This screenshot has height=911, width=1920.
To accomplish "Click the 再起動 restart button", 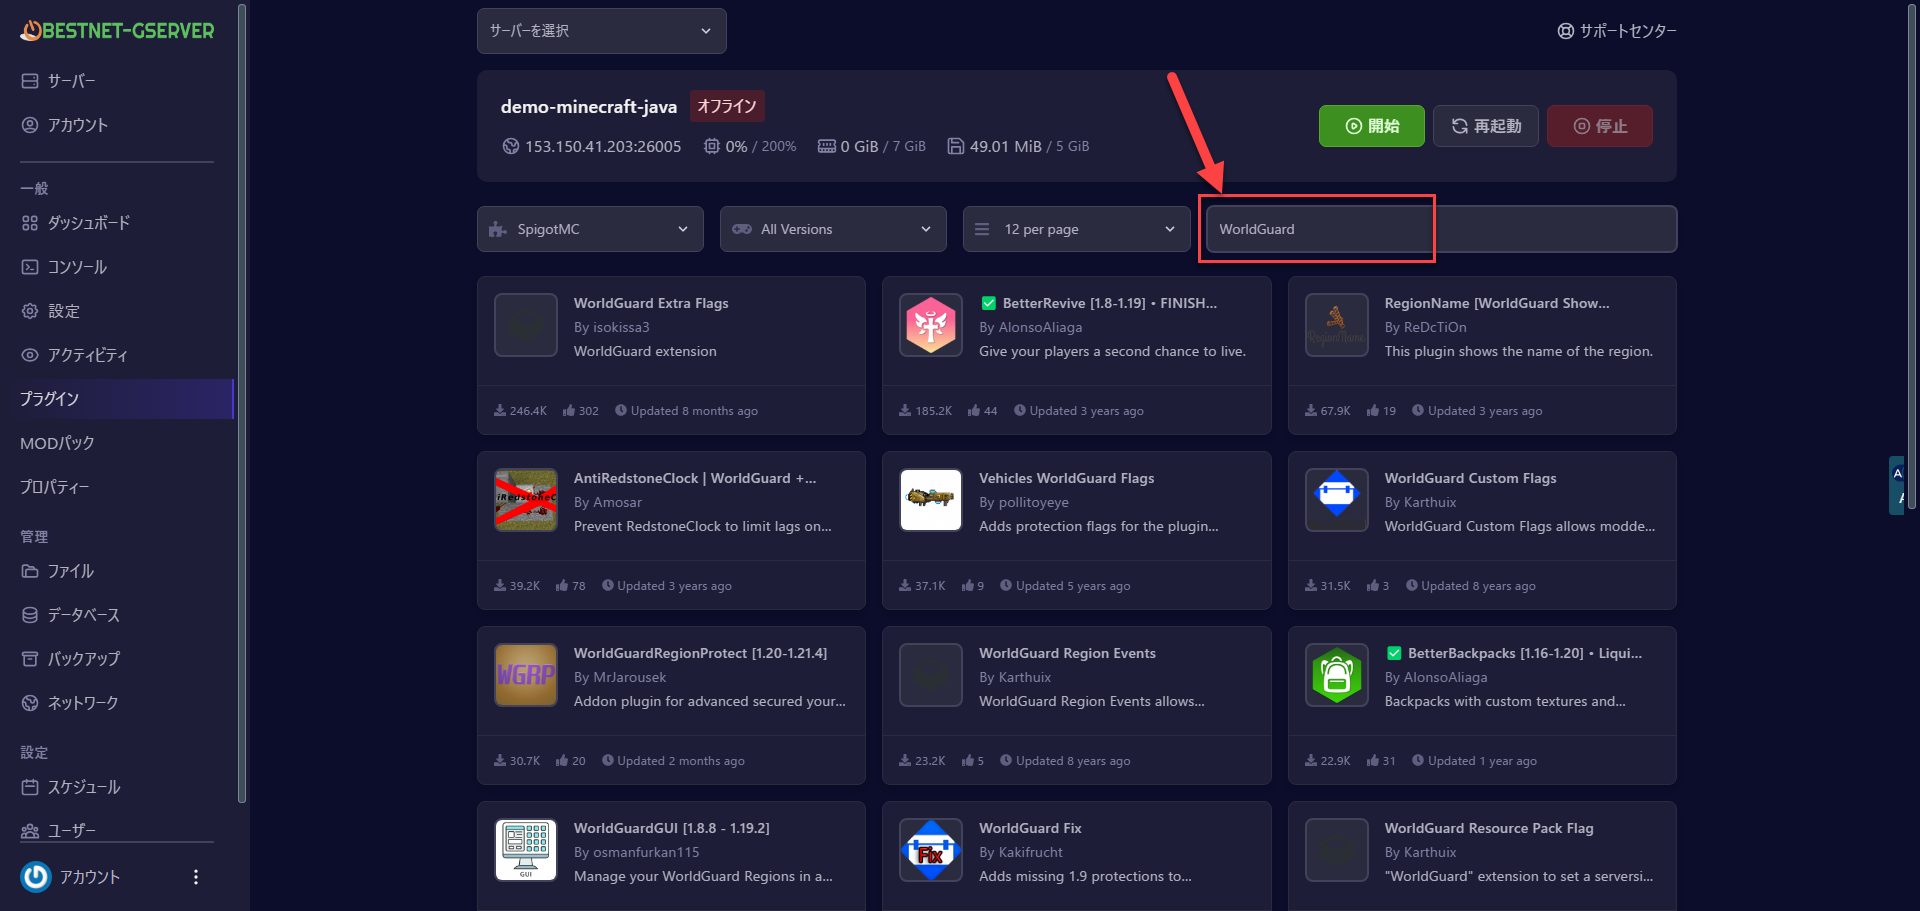I will point(1486,126).
